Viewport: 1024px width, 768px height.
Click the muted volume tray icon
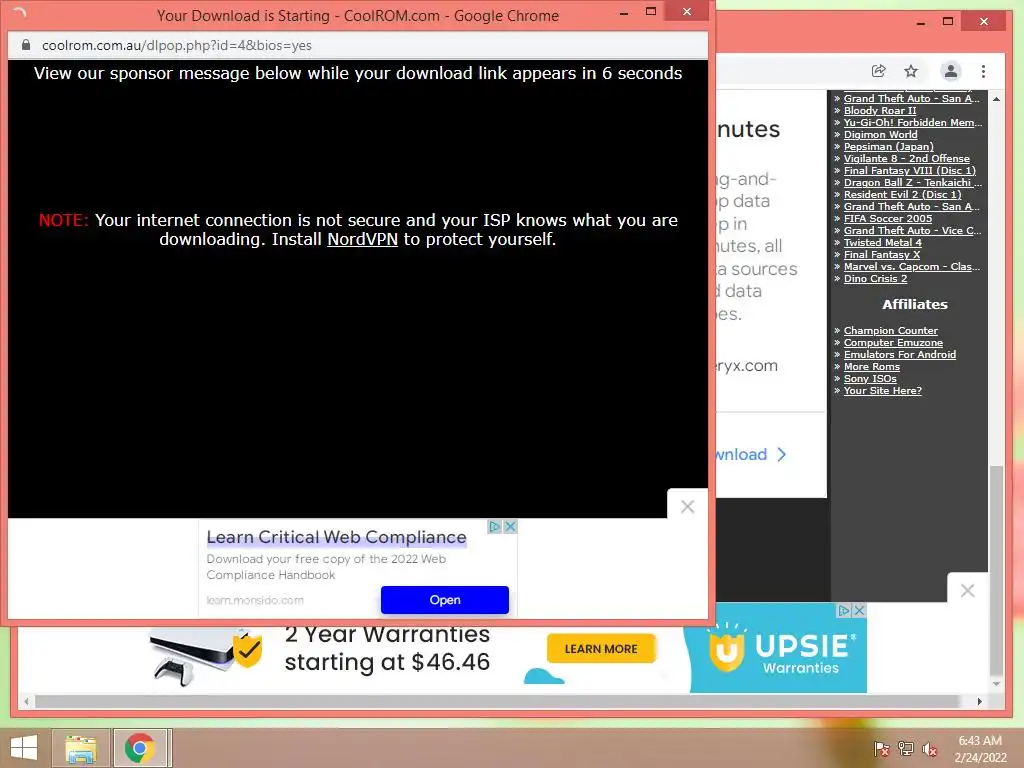click(929, 749)
